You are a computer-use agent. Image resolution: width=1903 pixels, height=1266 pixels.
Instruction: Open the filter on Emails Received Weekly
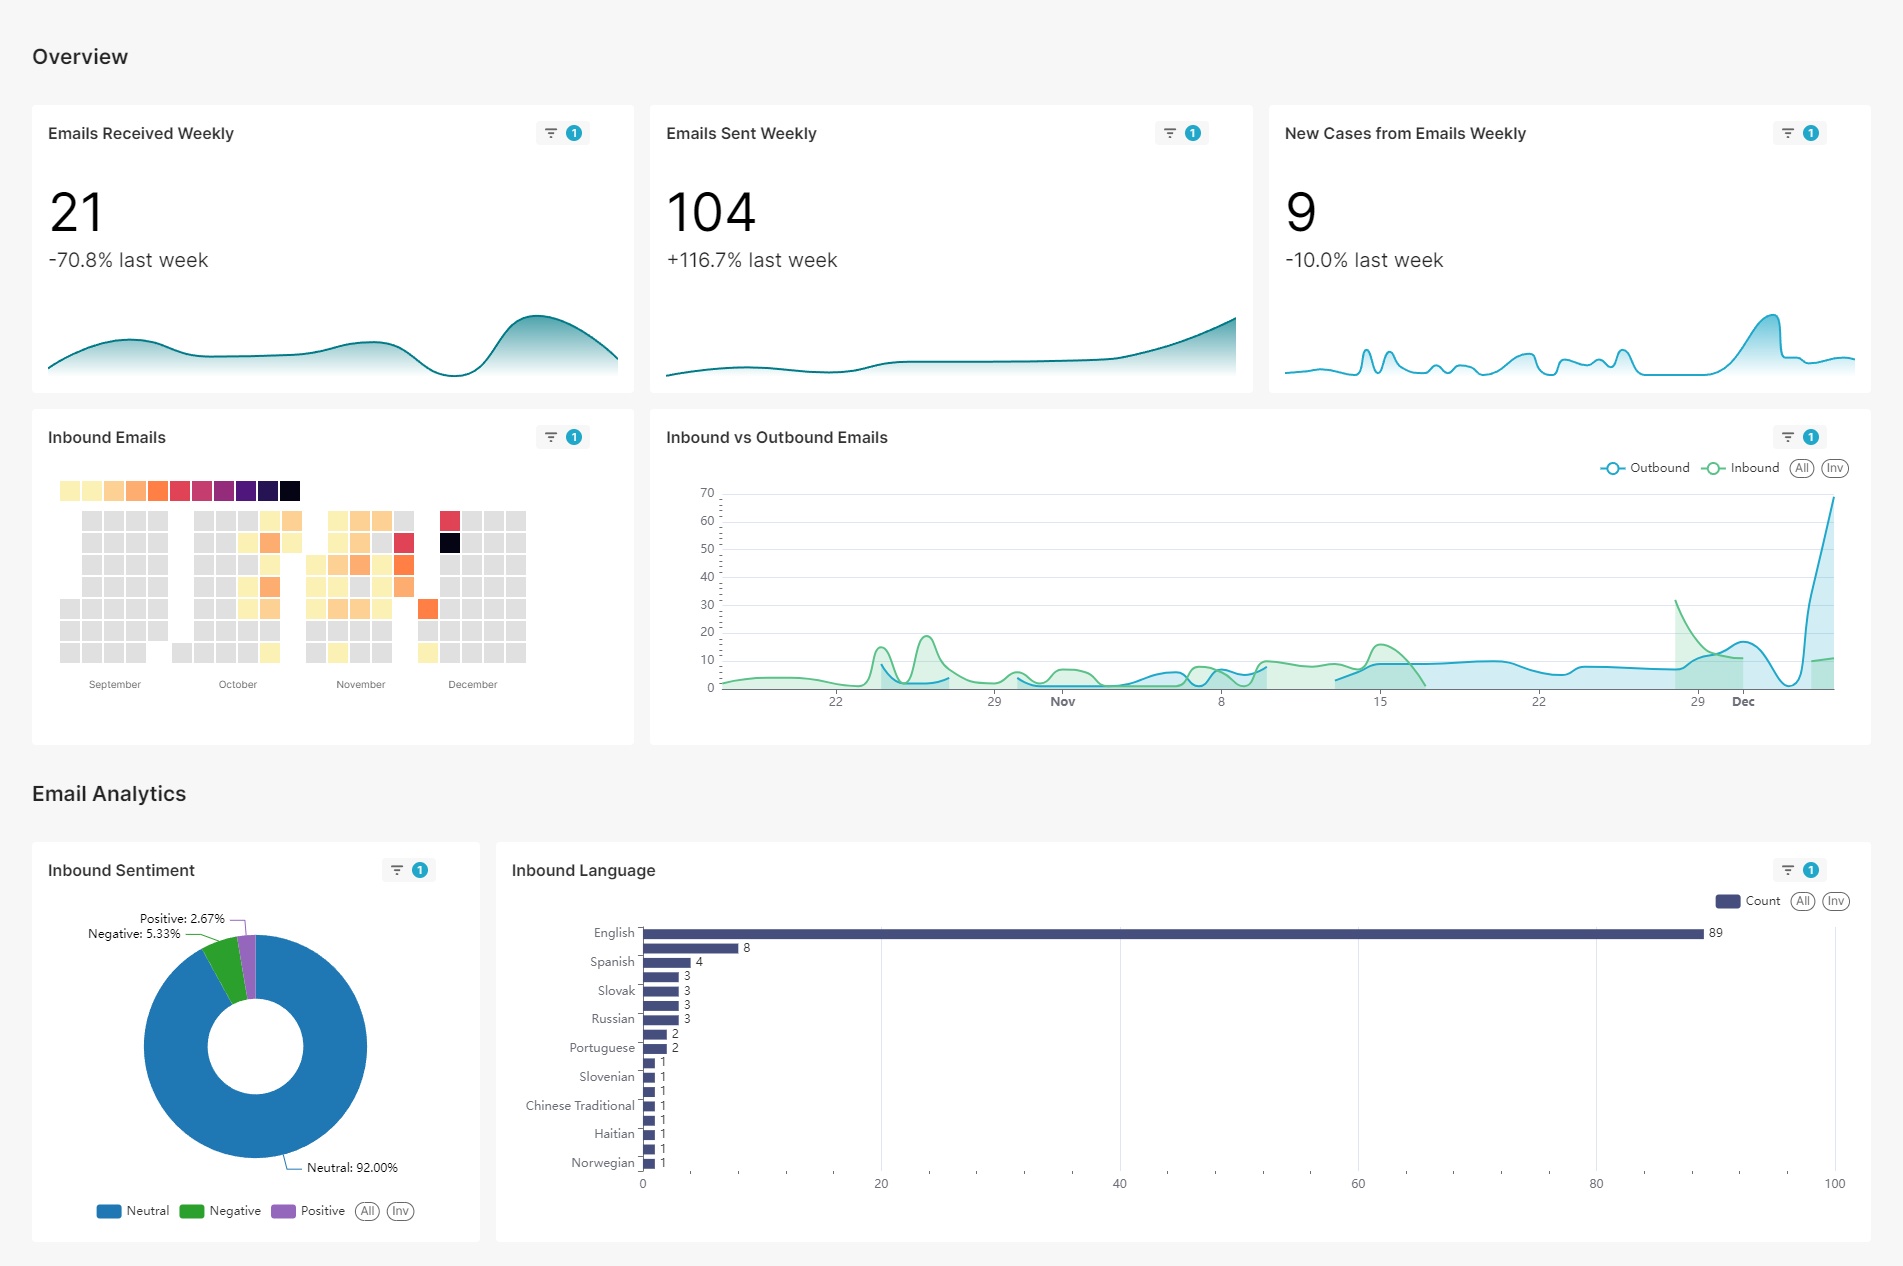[549, 132]
